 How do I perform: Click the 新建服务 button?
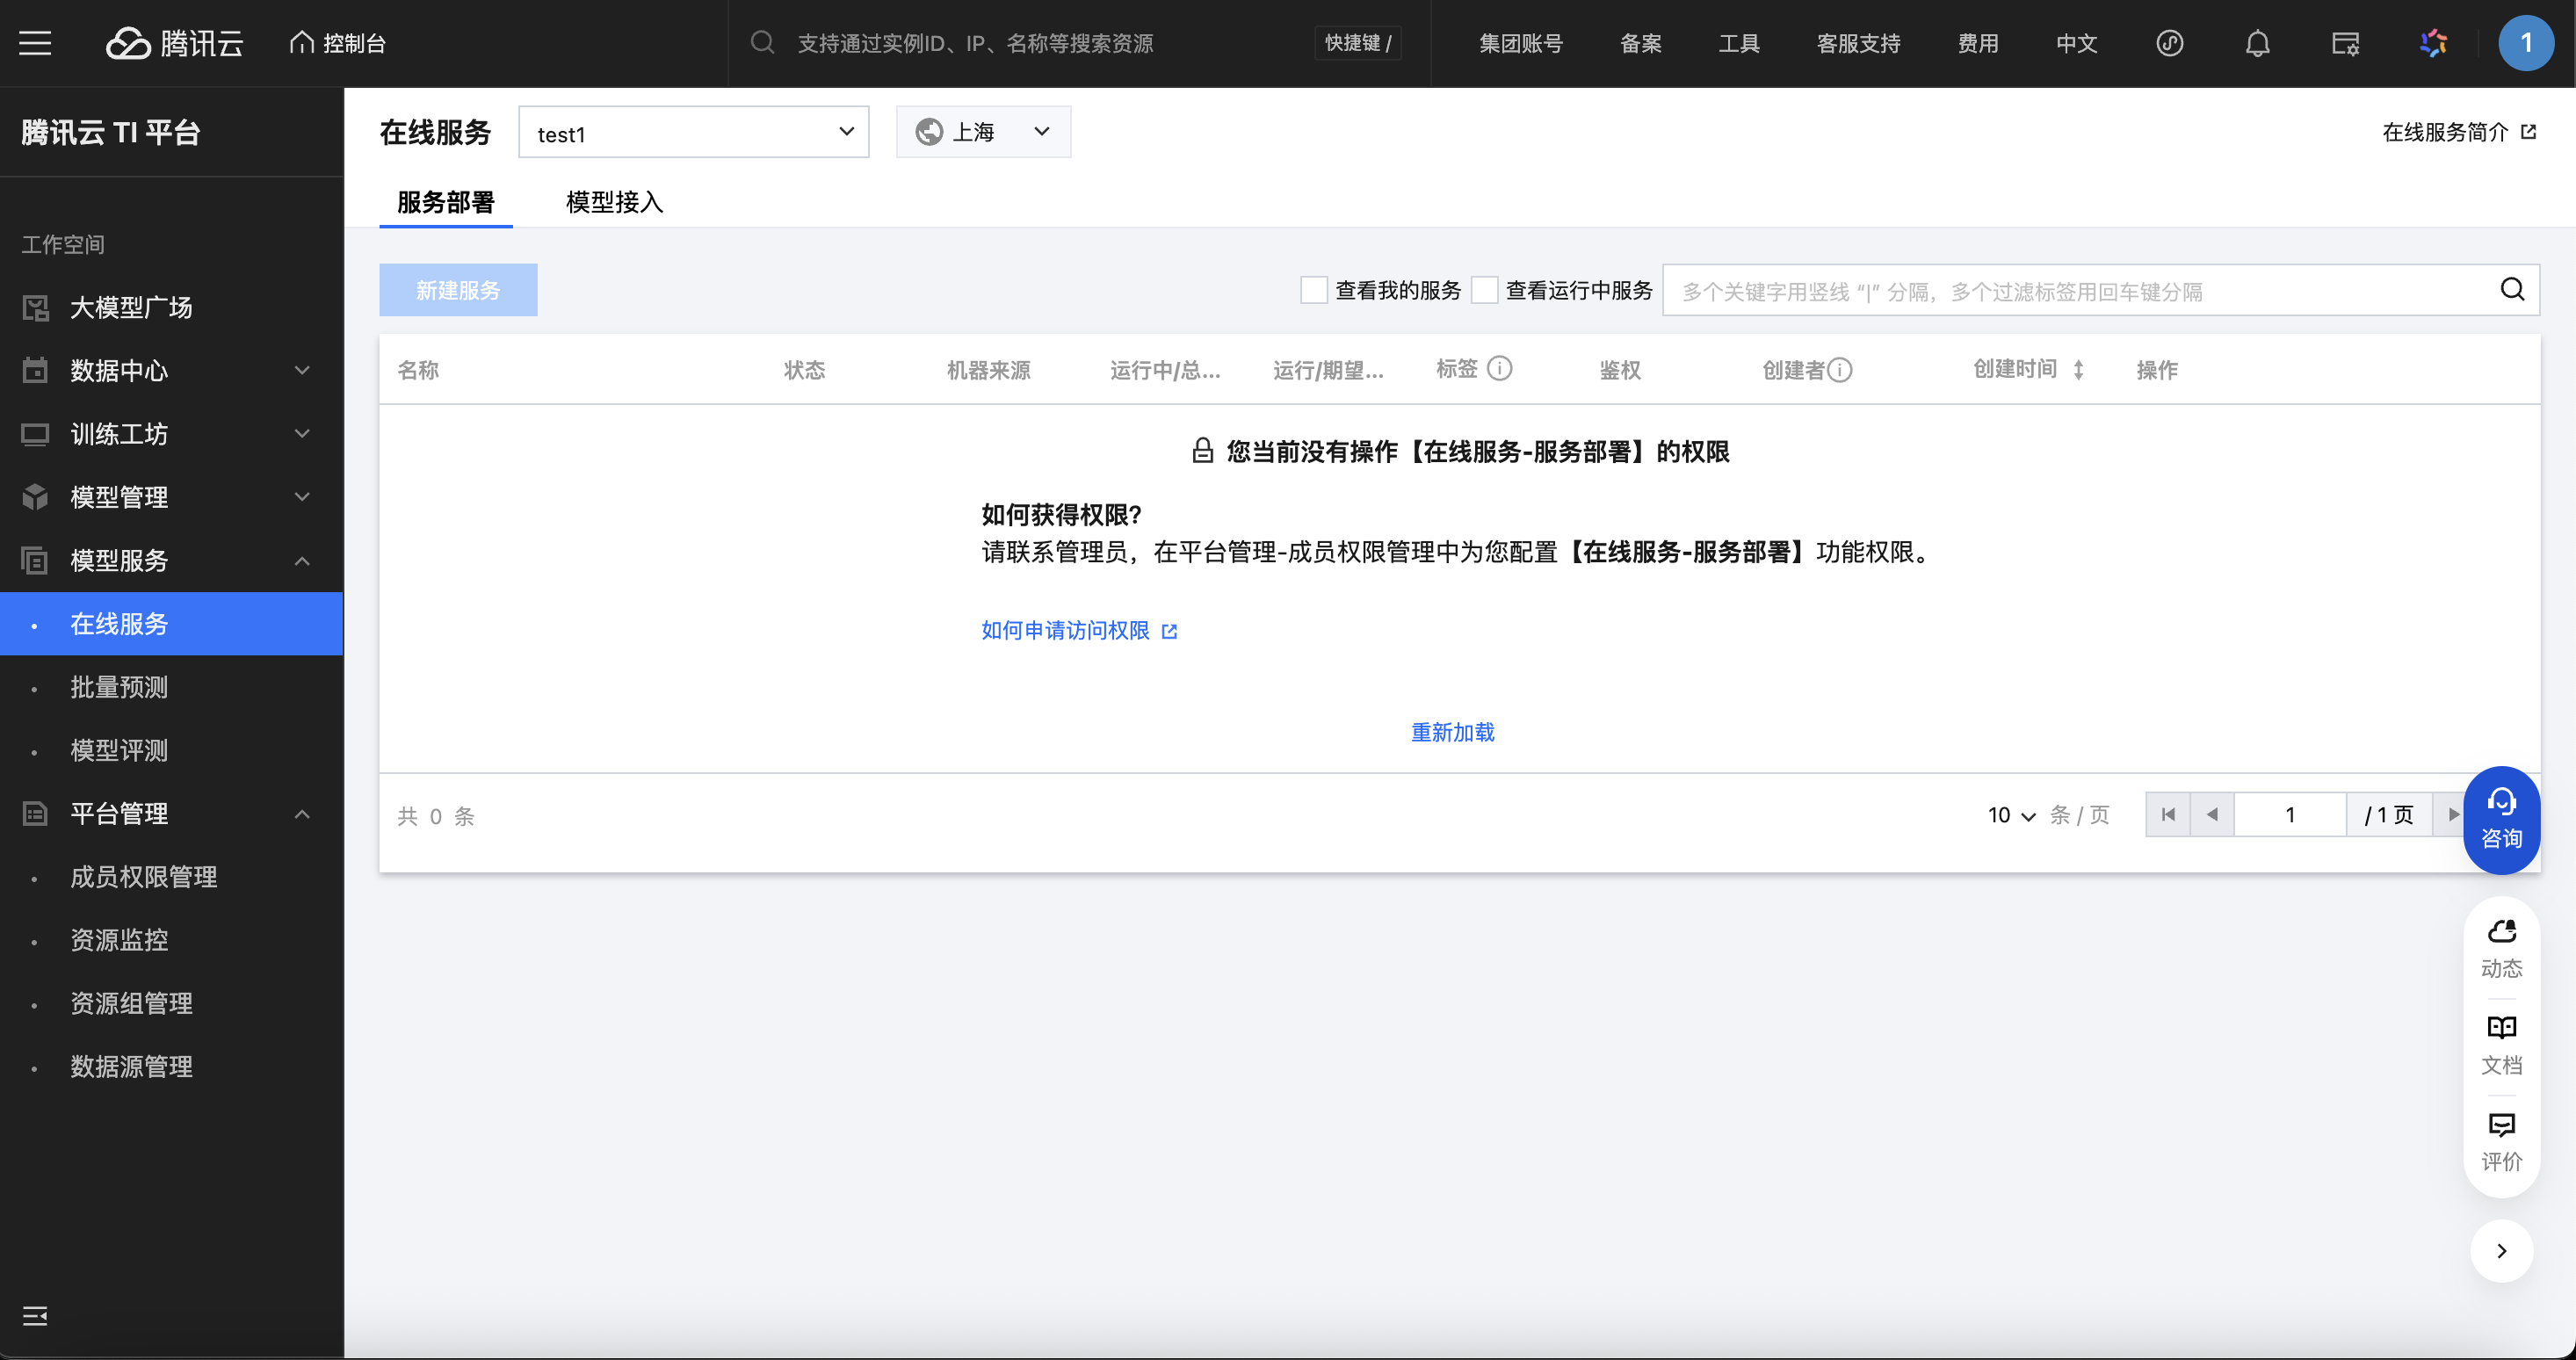point(458,290)
